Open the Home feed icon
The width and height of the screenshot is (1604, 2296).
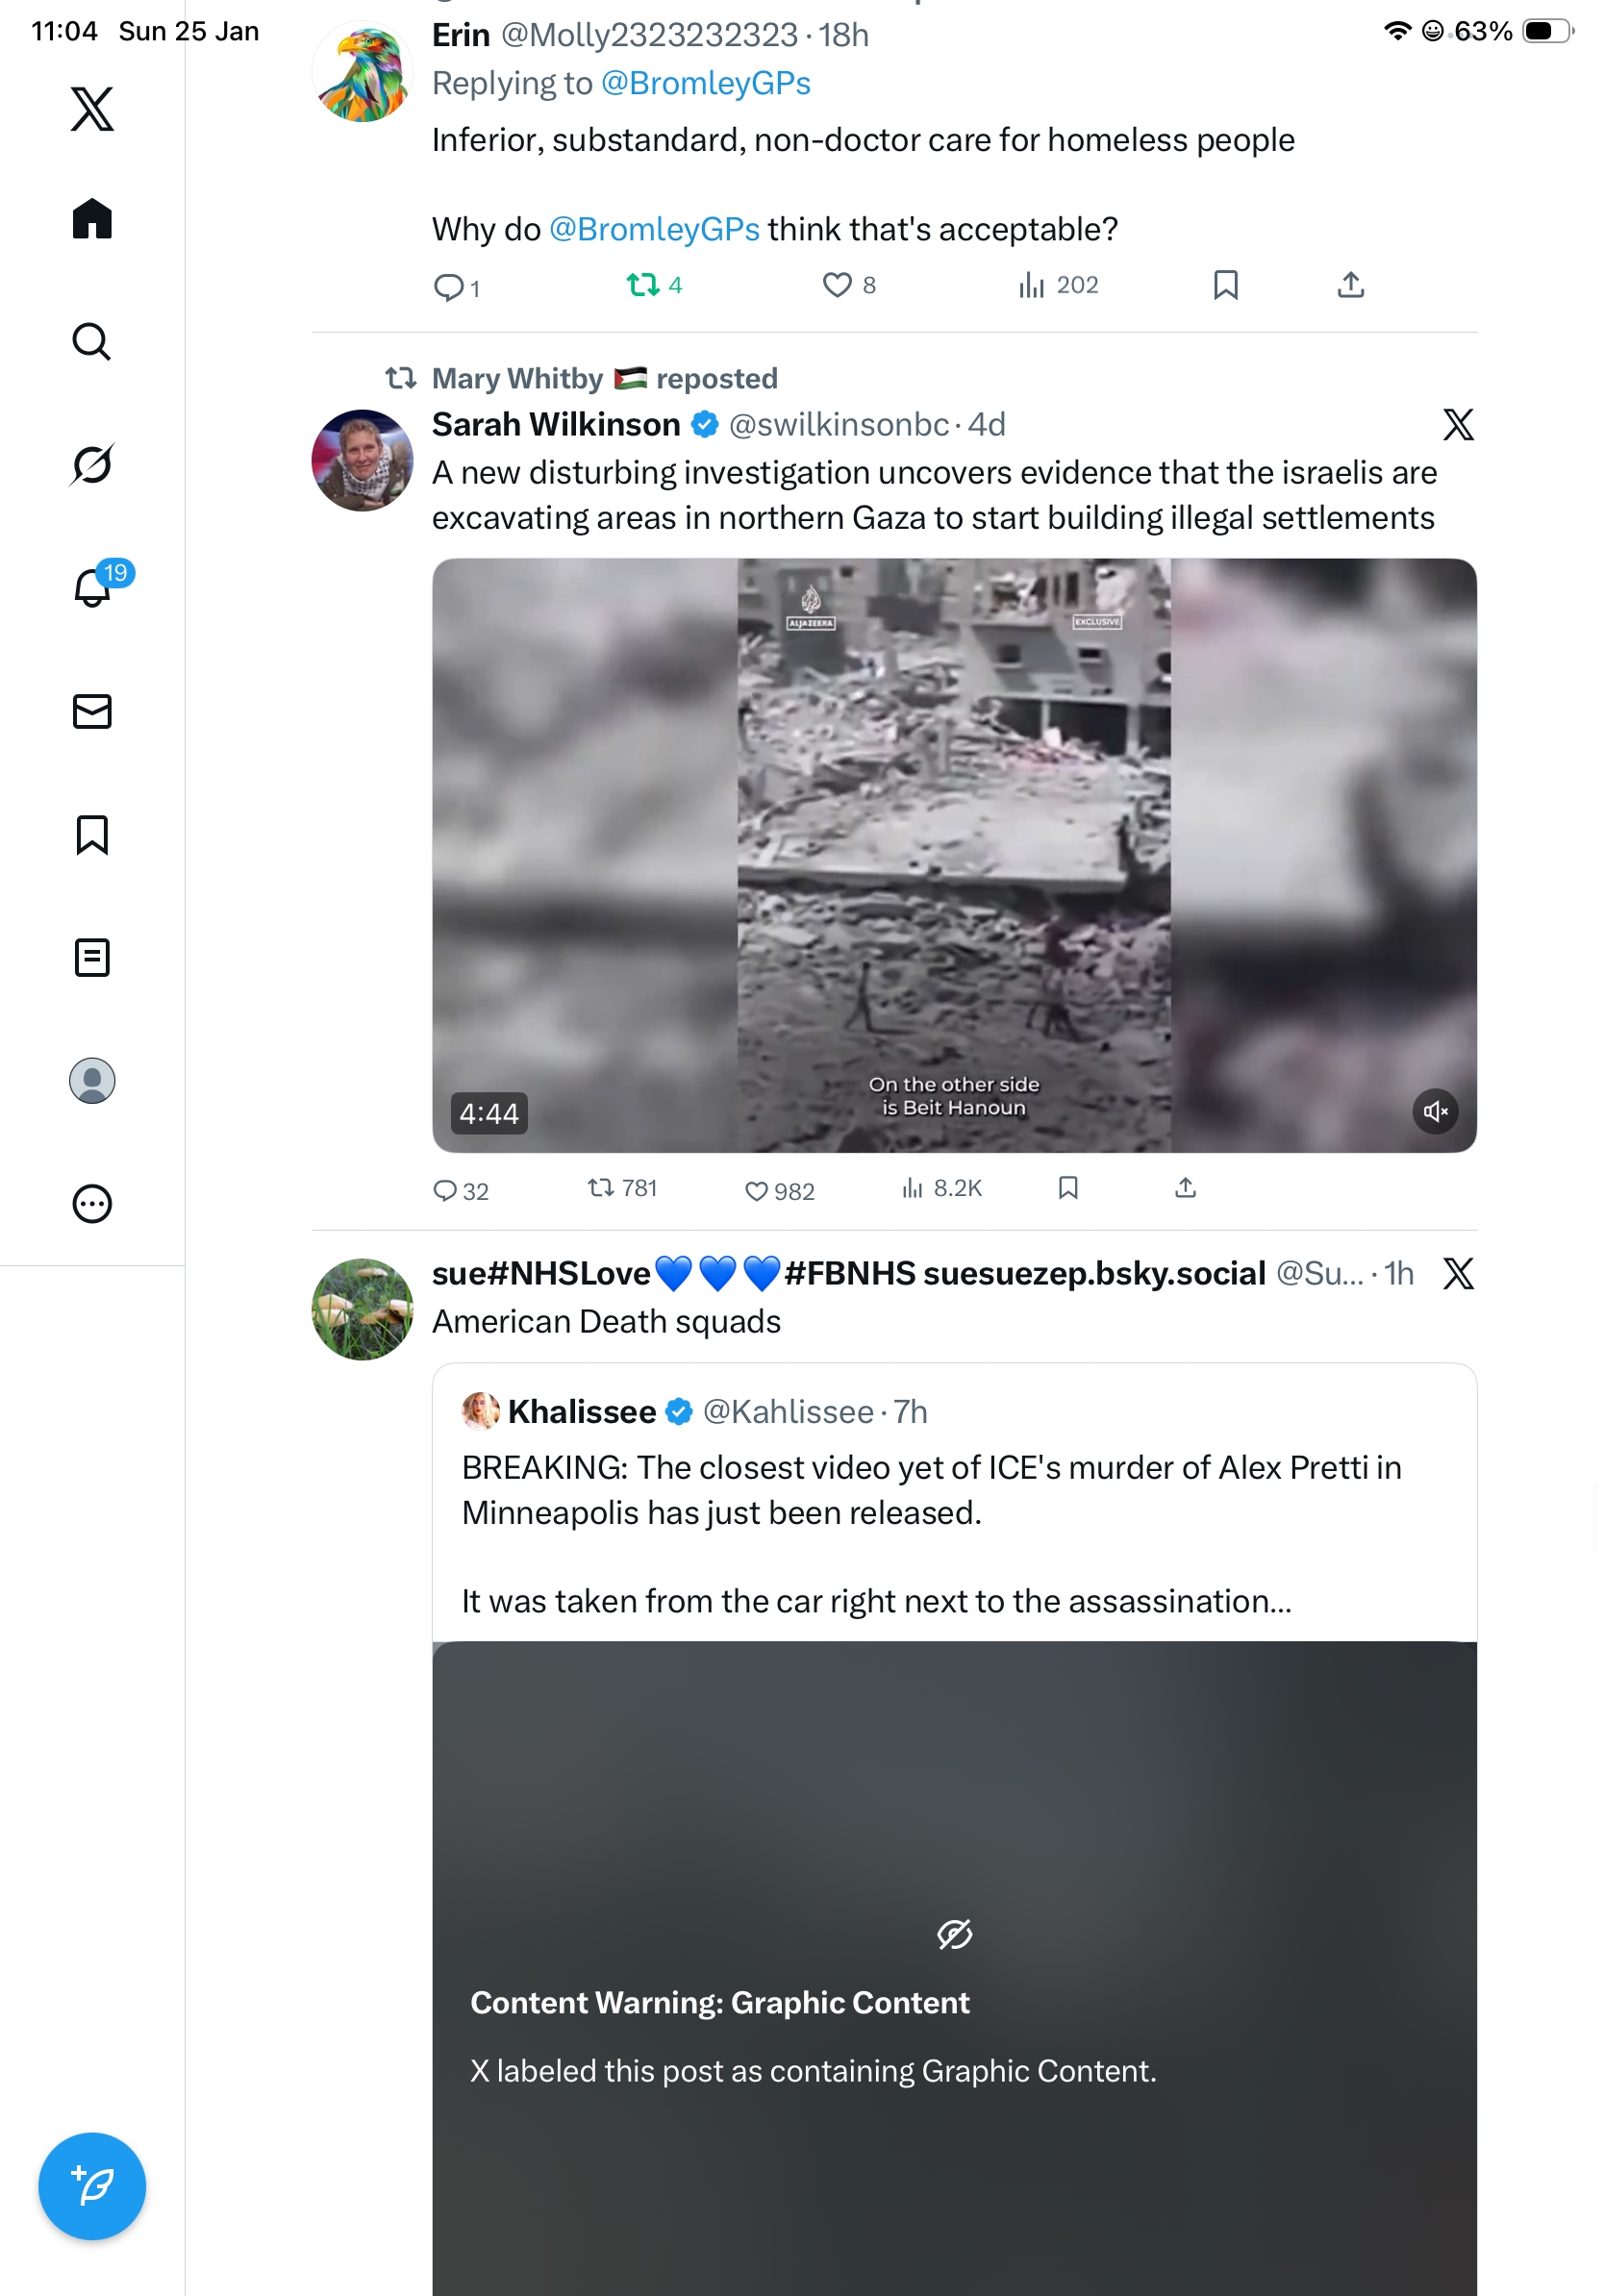click(92, 218)
